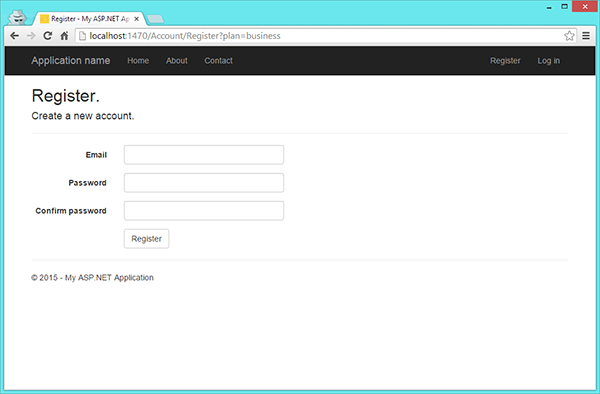Go to Register in the navbar
The image size is (600, 394).
point(505,61)
